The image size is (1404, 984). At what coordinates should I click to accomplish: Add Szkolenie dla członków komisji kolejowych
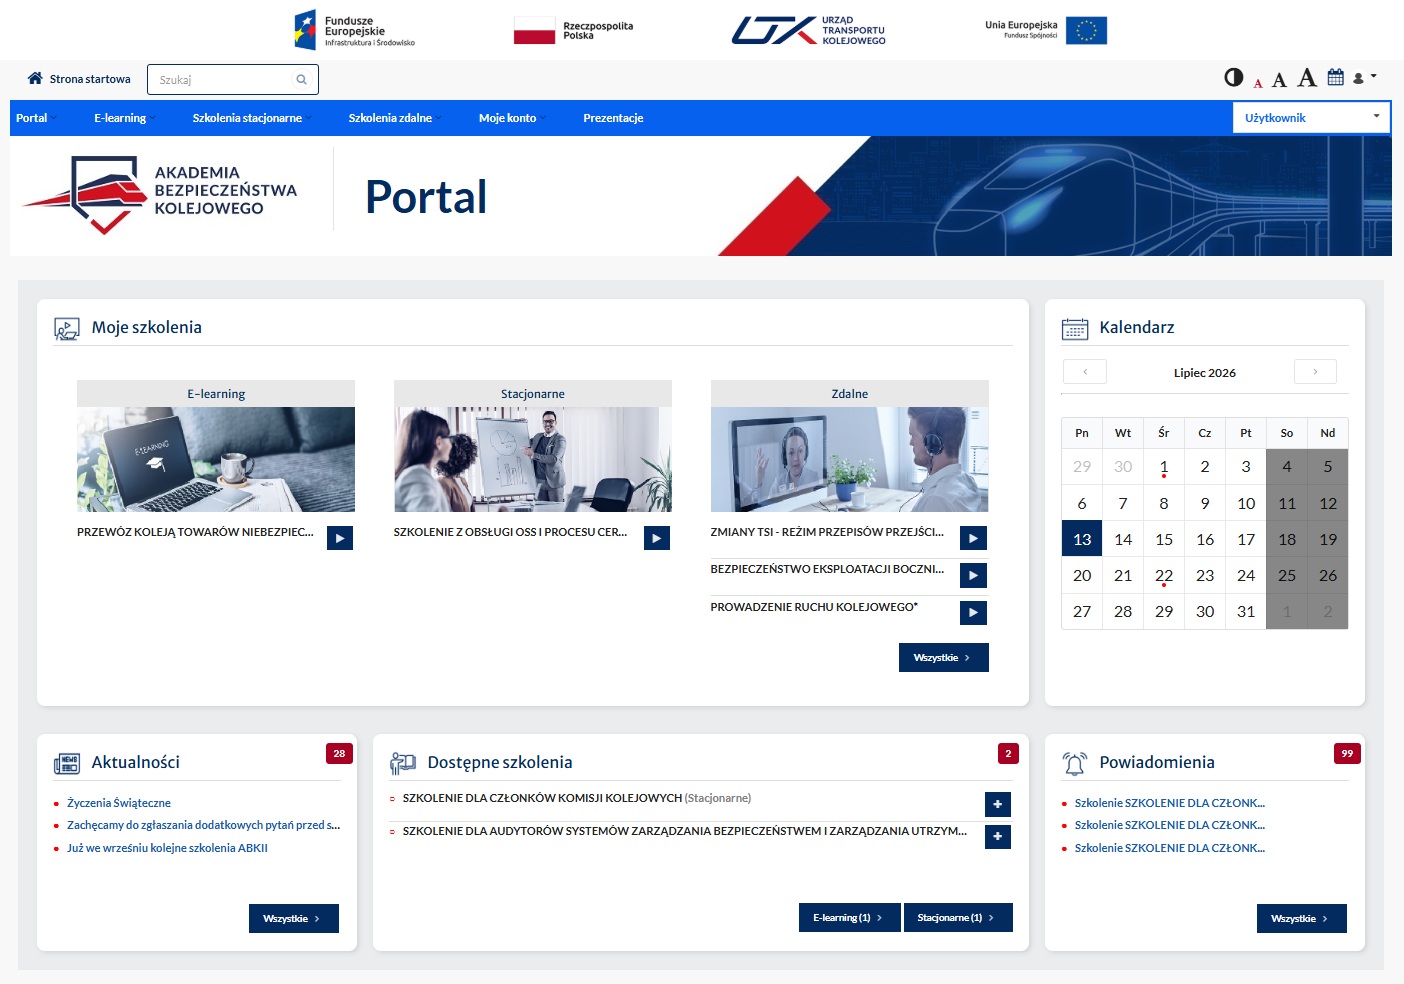pos(998,804)
